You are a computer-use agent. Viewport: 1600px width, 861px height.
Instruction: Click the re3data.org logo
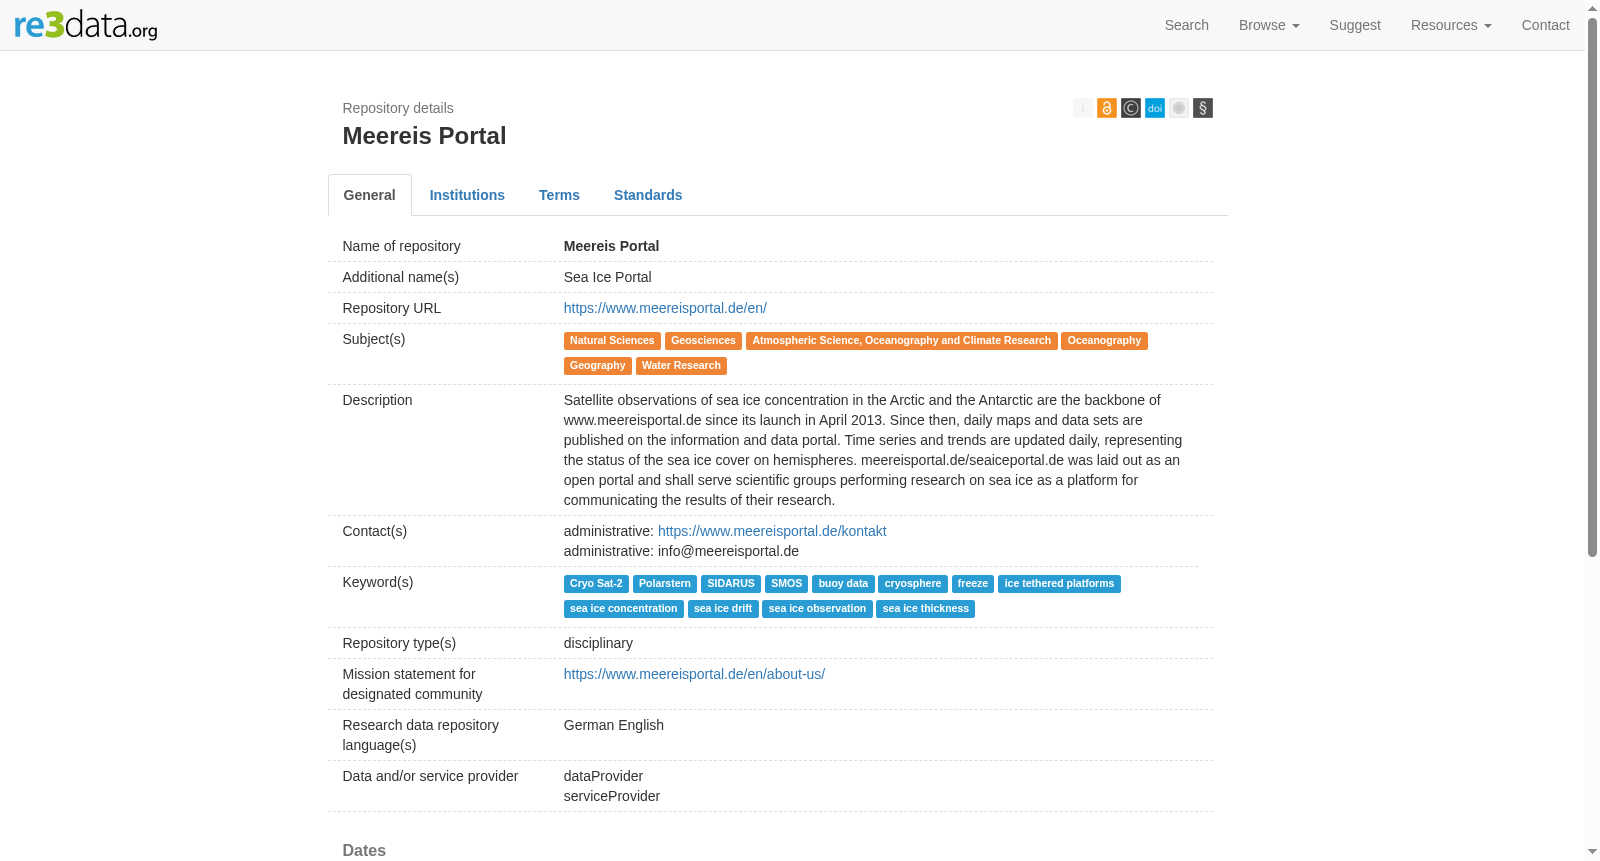[86, 25]
